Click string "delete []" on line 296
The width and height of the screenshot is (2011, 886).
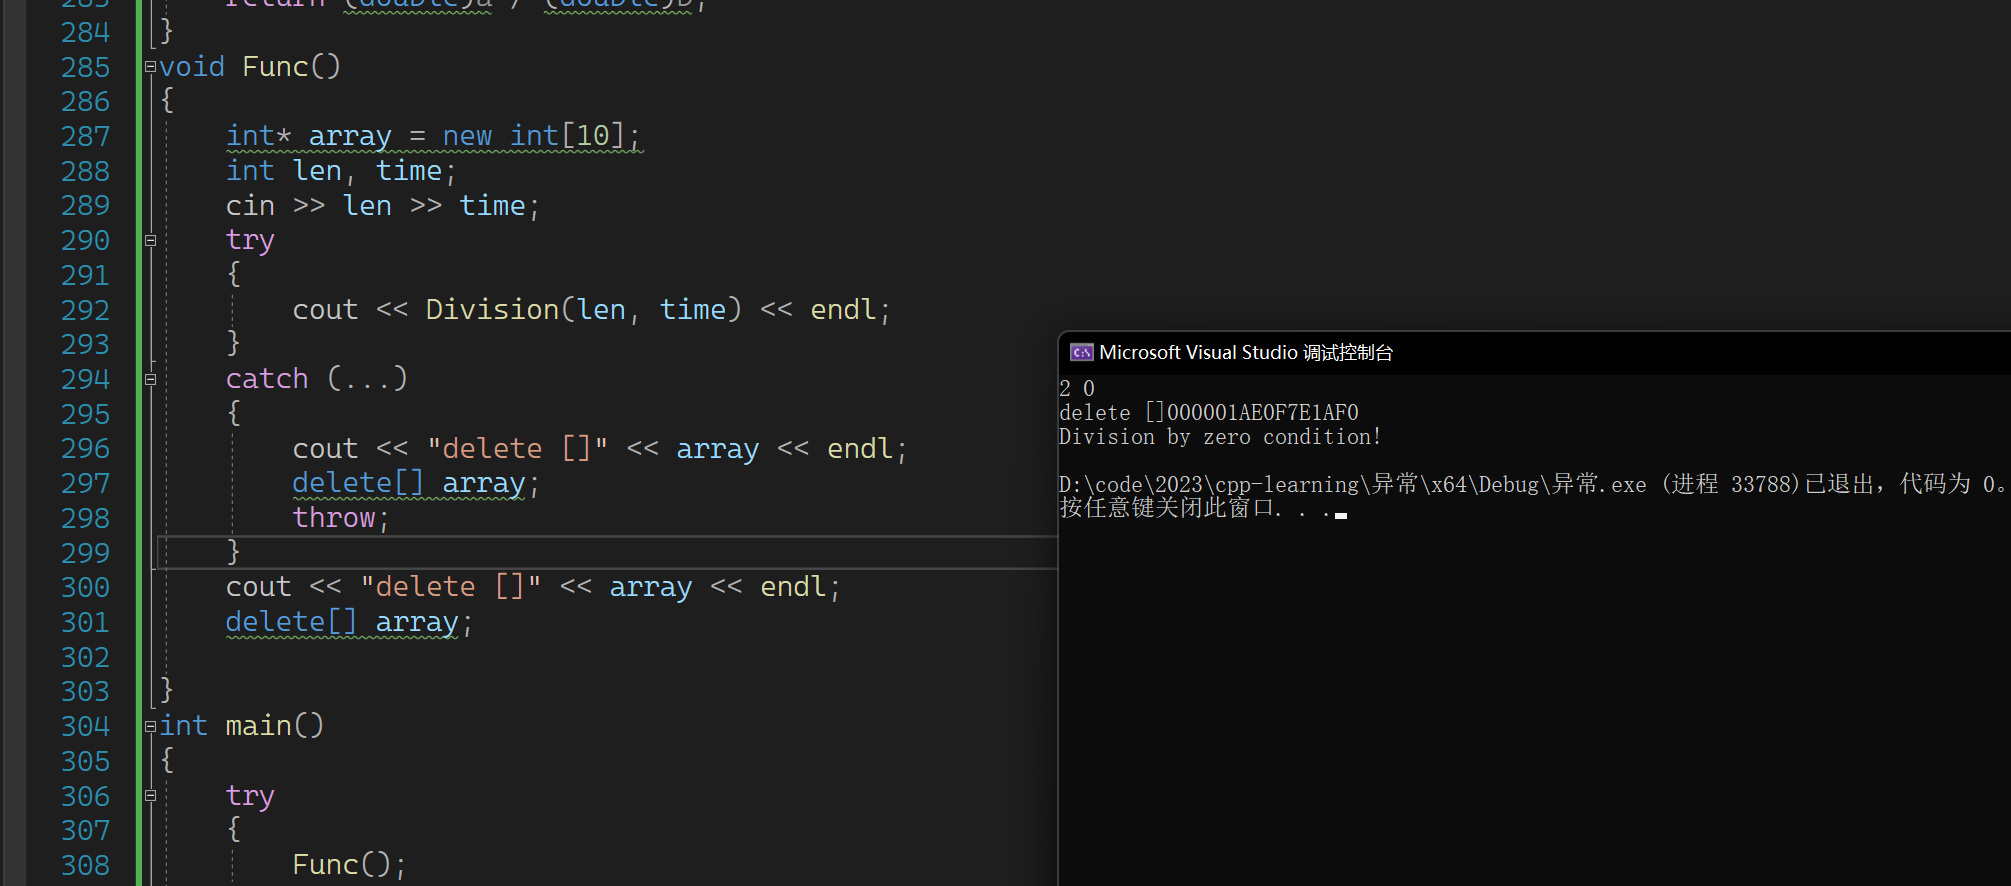(517, 449)
